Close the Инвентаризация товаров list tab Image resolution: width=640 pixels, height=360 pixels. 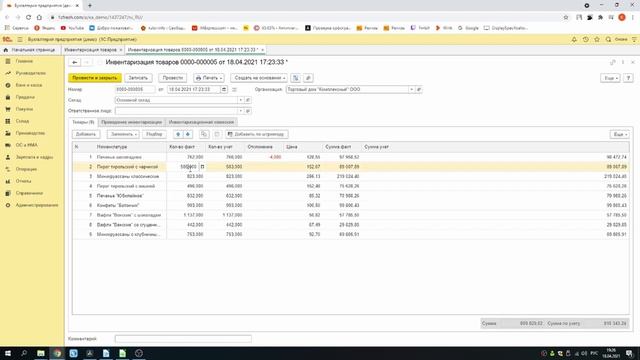120,50
